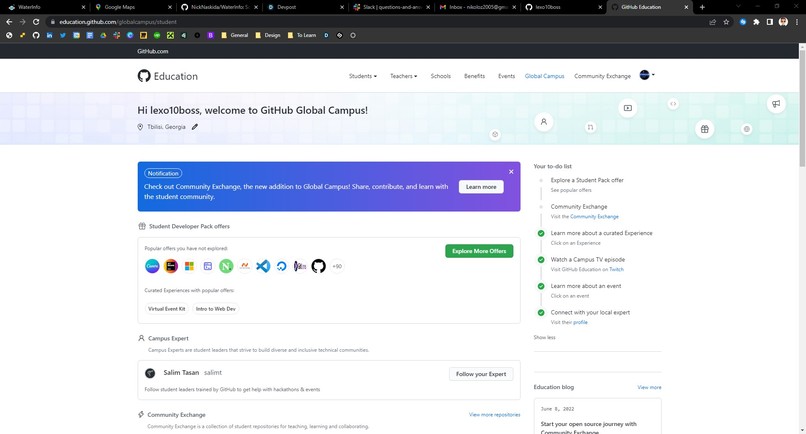Click the video player icon in banner
The width and height of the screenshot is (806, 434).
click(628, 108)
